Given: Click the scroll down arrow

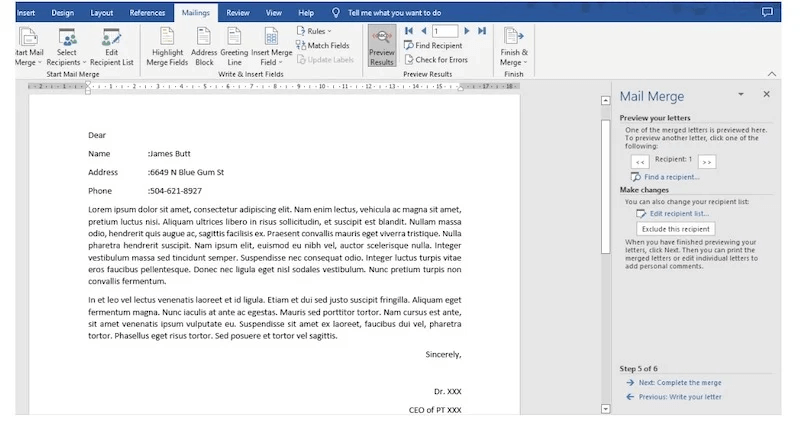Looking at the screenshot, I should pyautogui.click(x=605, y=409).
